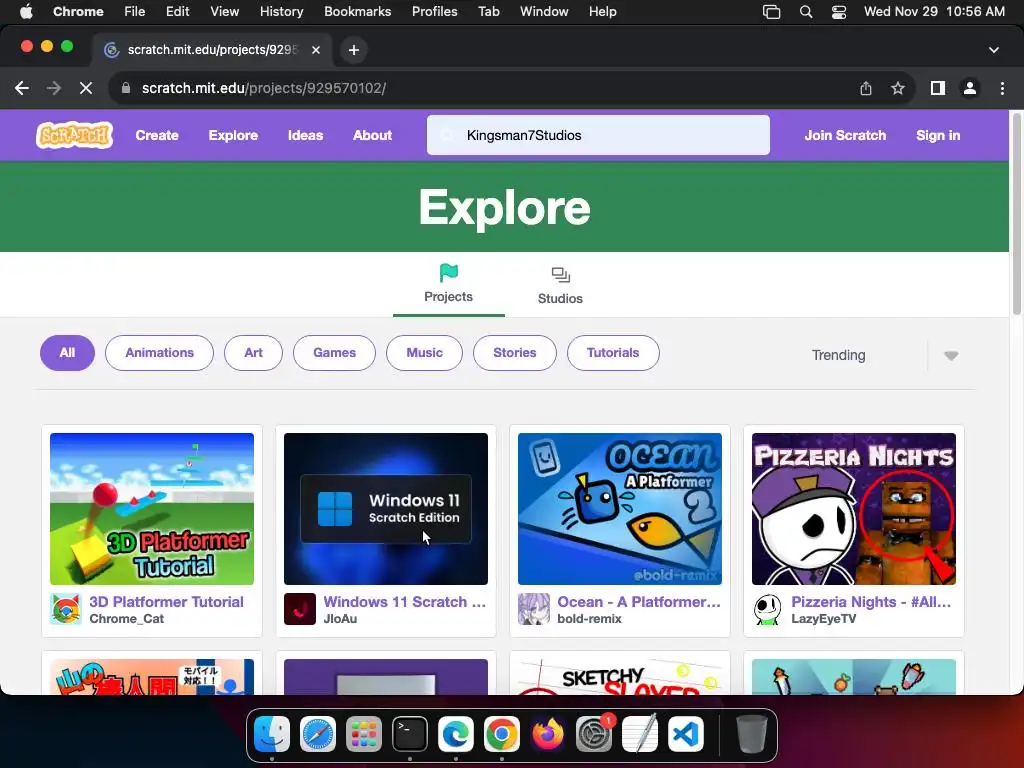The width and height of the screenshot is (1024, 768).
Task: Open the Create page
Action: [x=157, y=135]
